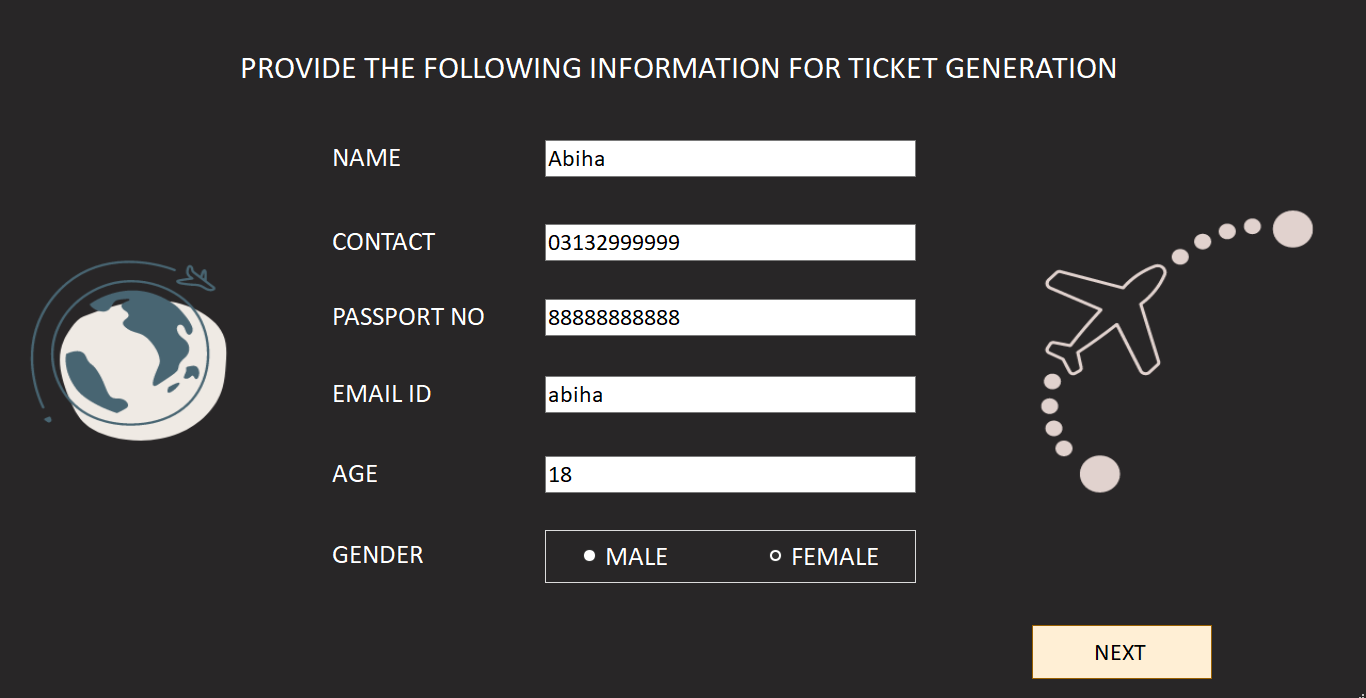
Task: Click the AGE field showing 18
Action: (729, 474)
